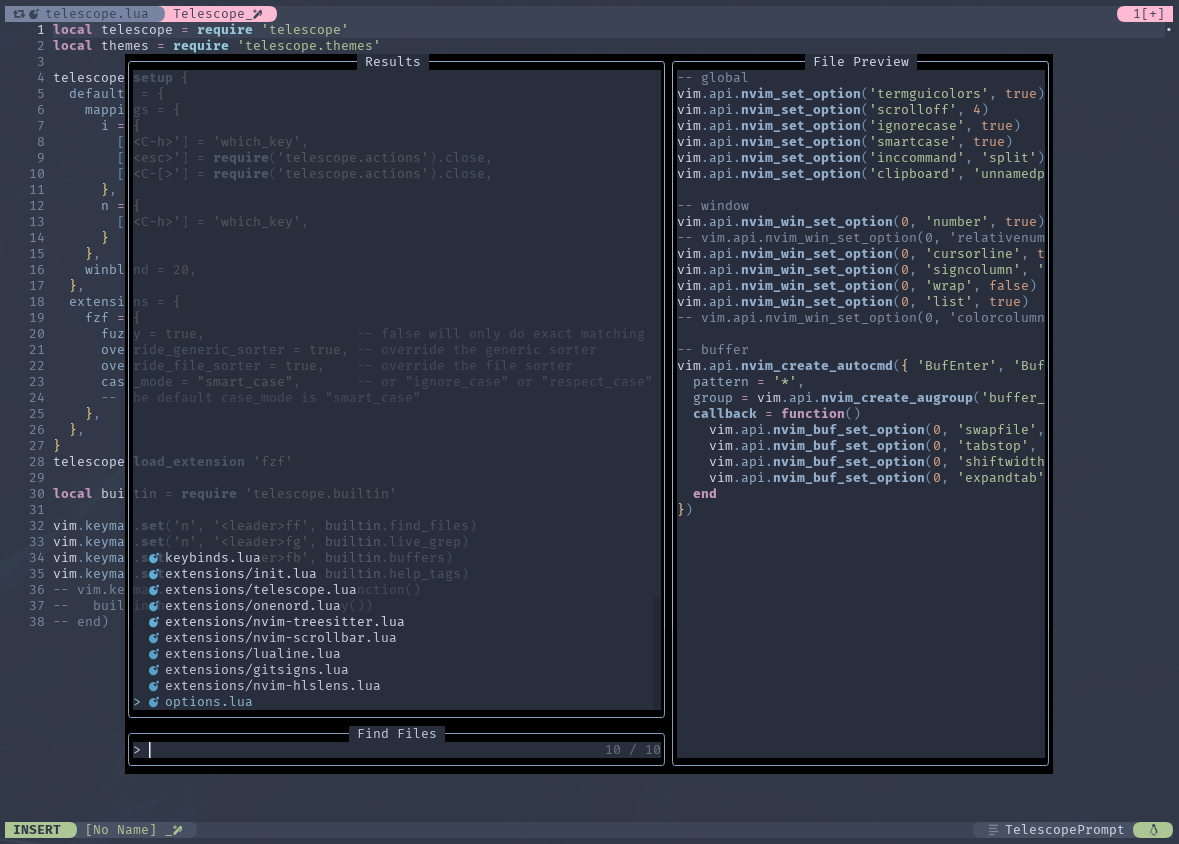Viewport: 1179px width, 844px height.
Task: Select extensions/nvim-hlslens.lua in Results
Action: (272, 685)
